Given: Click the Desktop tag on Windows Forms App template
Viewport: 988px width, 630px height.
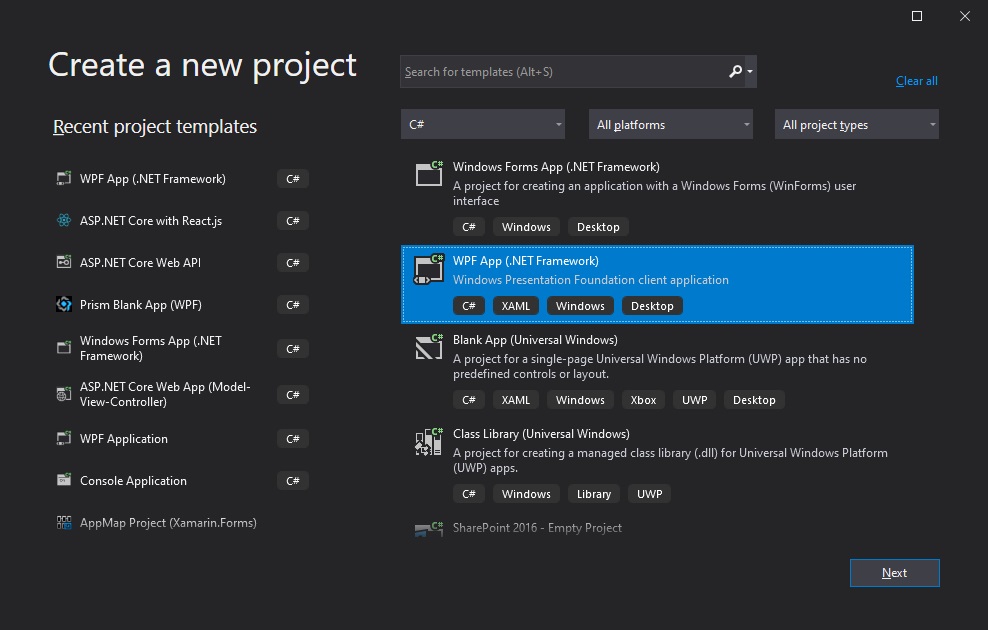Looking at the screenshot, I should (598, 227).
